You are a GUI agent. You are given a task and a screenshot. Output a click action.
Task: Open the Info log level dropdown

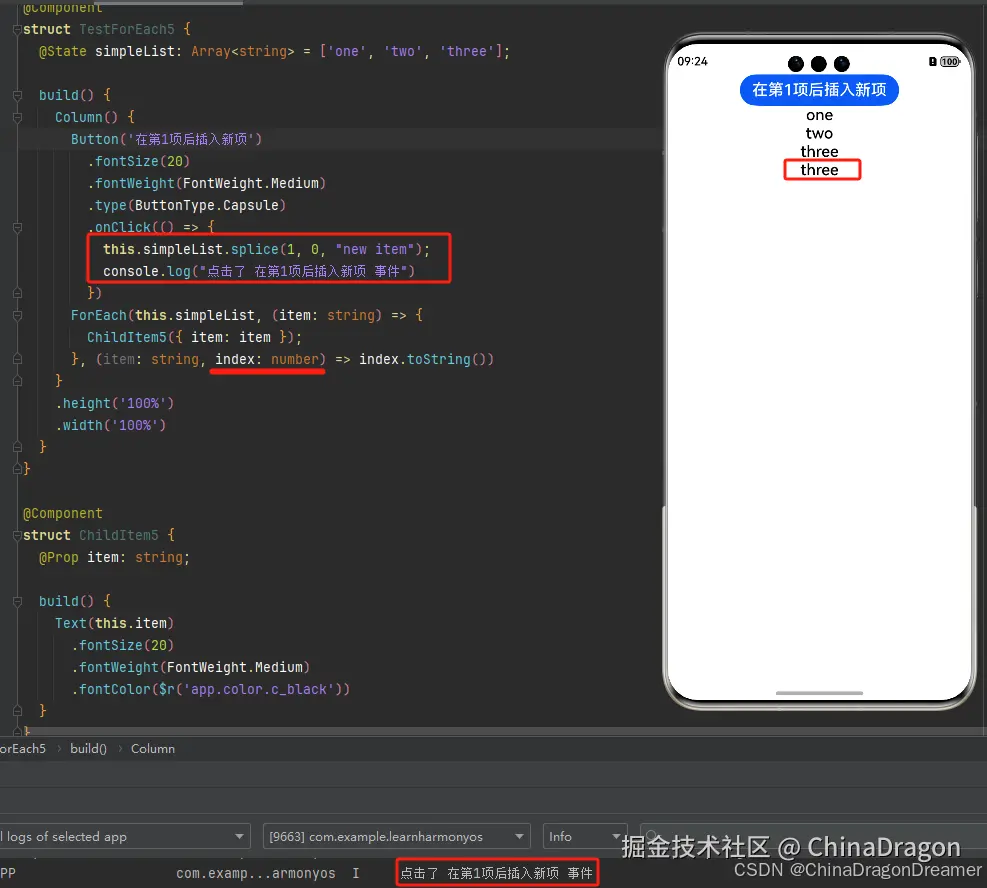pyautogui.click(x=585, y=836)
